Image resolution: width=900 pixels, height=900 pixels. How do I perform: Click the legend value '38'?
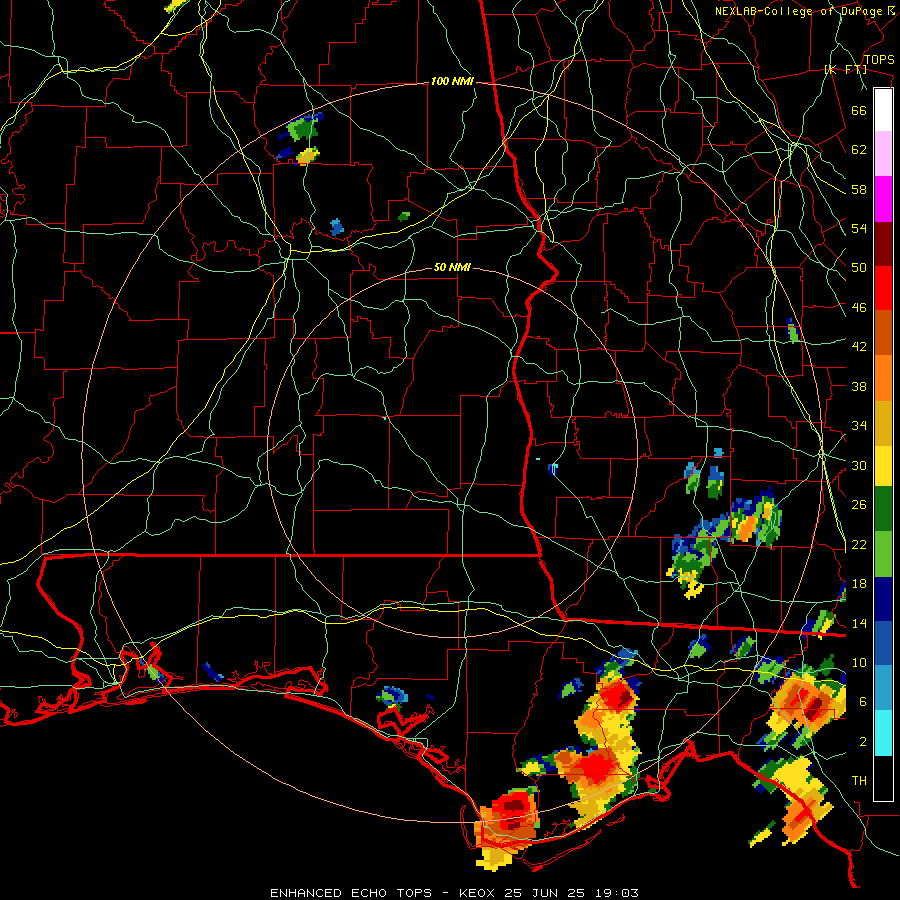(859, 386)
